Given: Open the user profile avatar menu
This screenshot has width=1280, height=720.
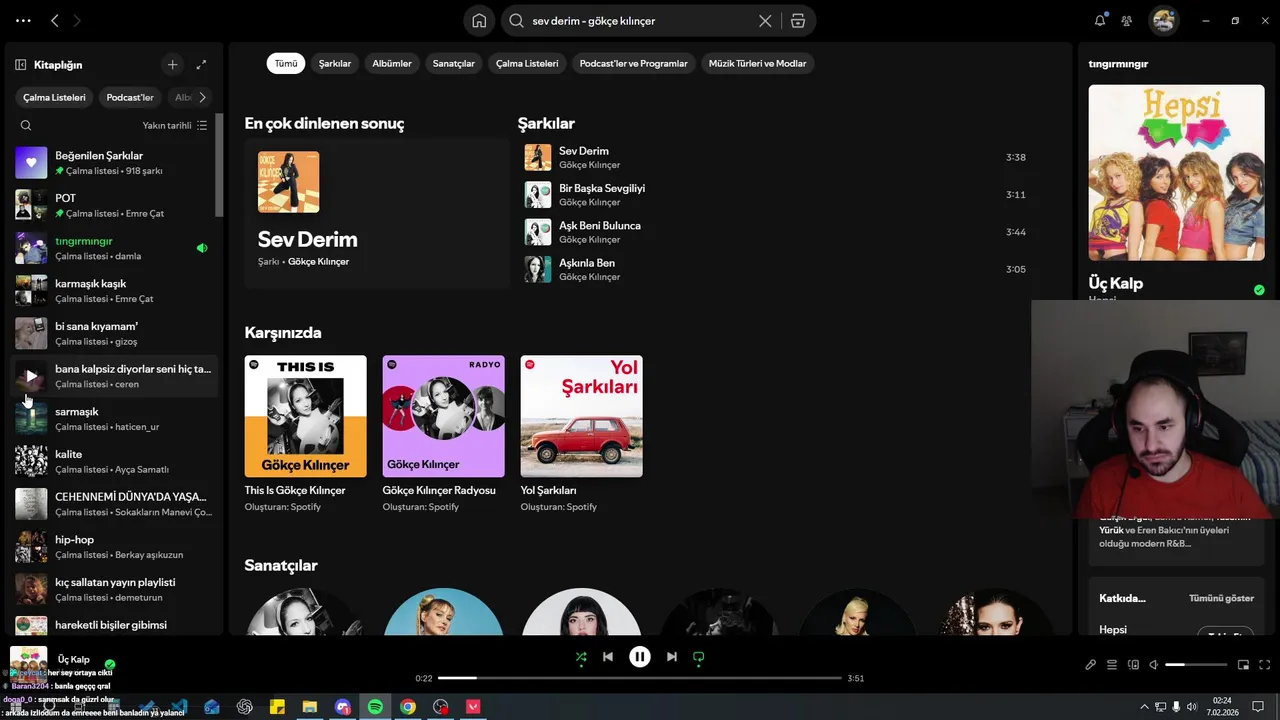Looking at the screenshot, I should tap(1163, 20).
